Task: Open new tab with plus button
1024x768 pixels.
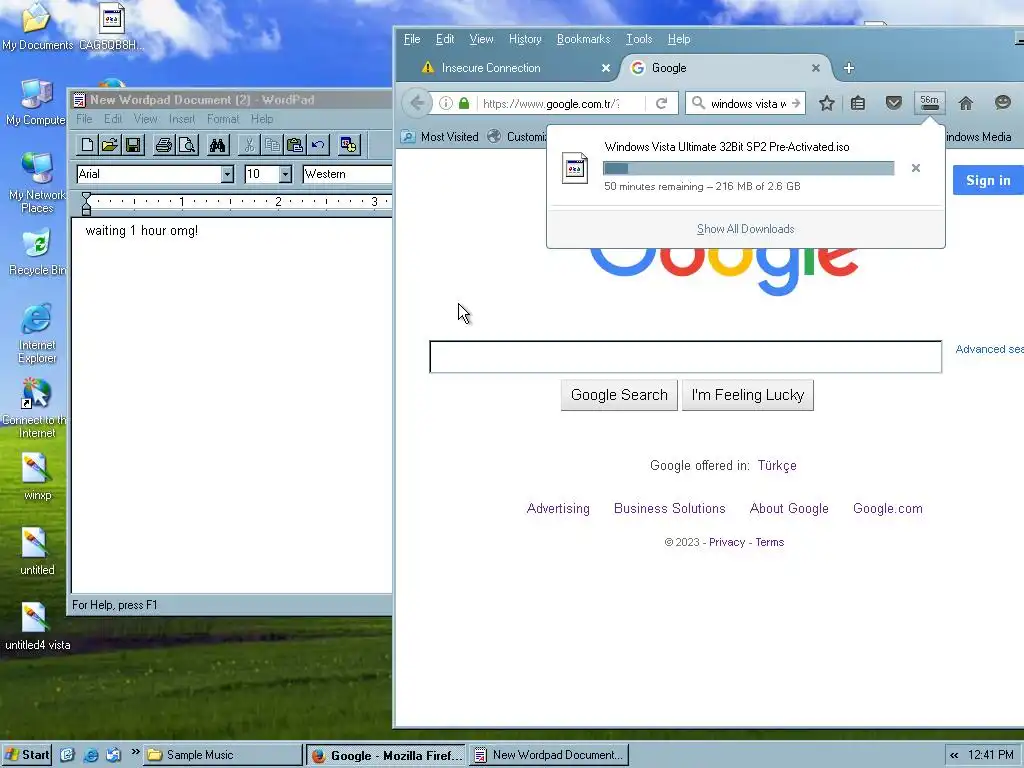Action: (x=848, y=68)
